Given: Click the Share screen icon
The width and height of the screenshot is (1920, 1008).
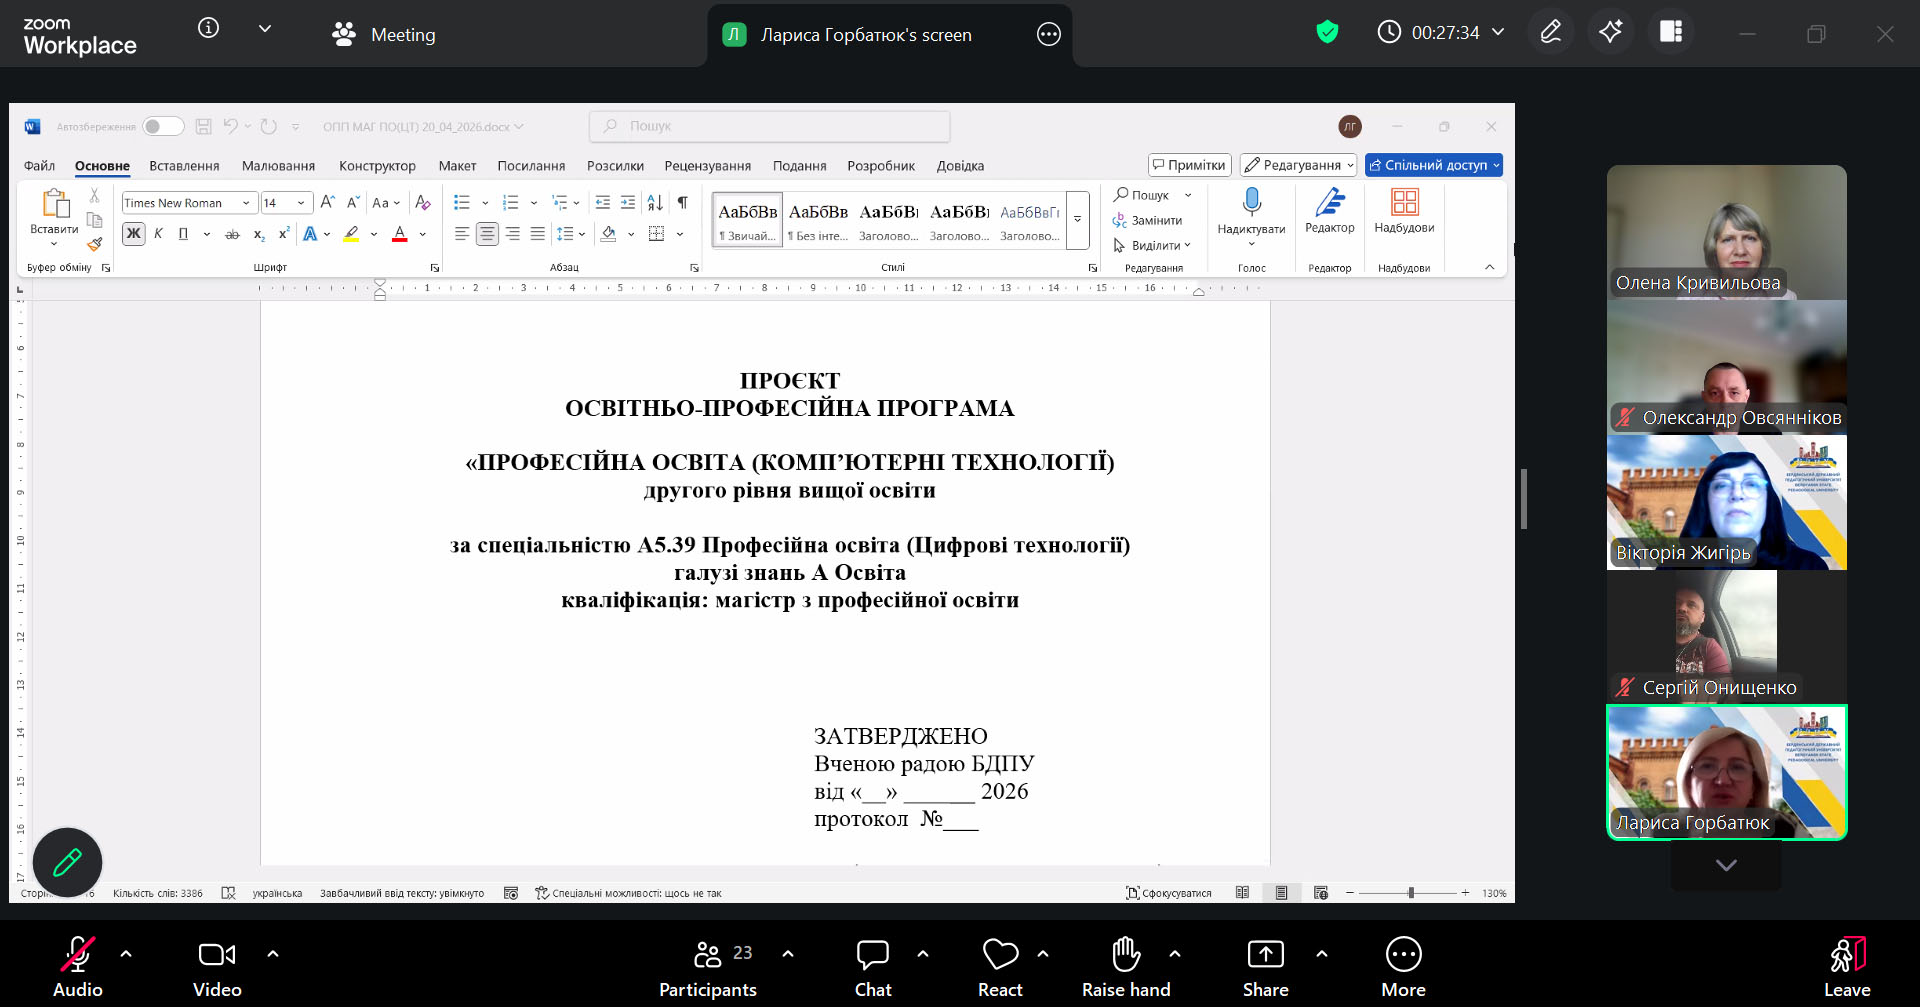Looking at the screenshot, I should (1265, 955).
